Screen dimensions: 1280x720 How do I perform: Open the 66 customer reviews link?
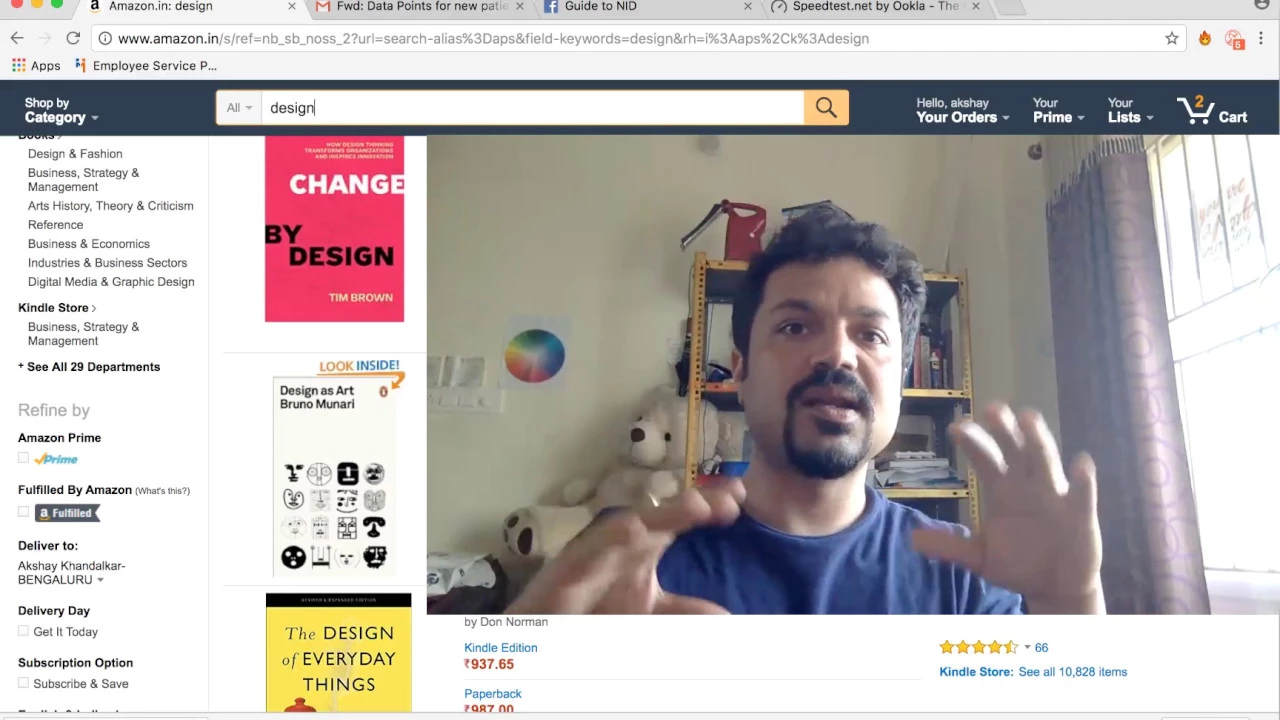pyautogui.click(x=1041, y=648)
